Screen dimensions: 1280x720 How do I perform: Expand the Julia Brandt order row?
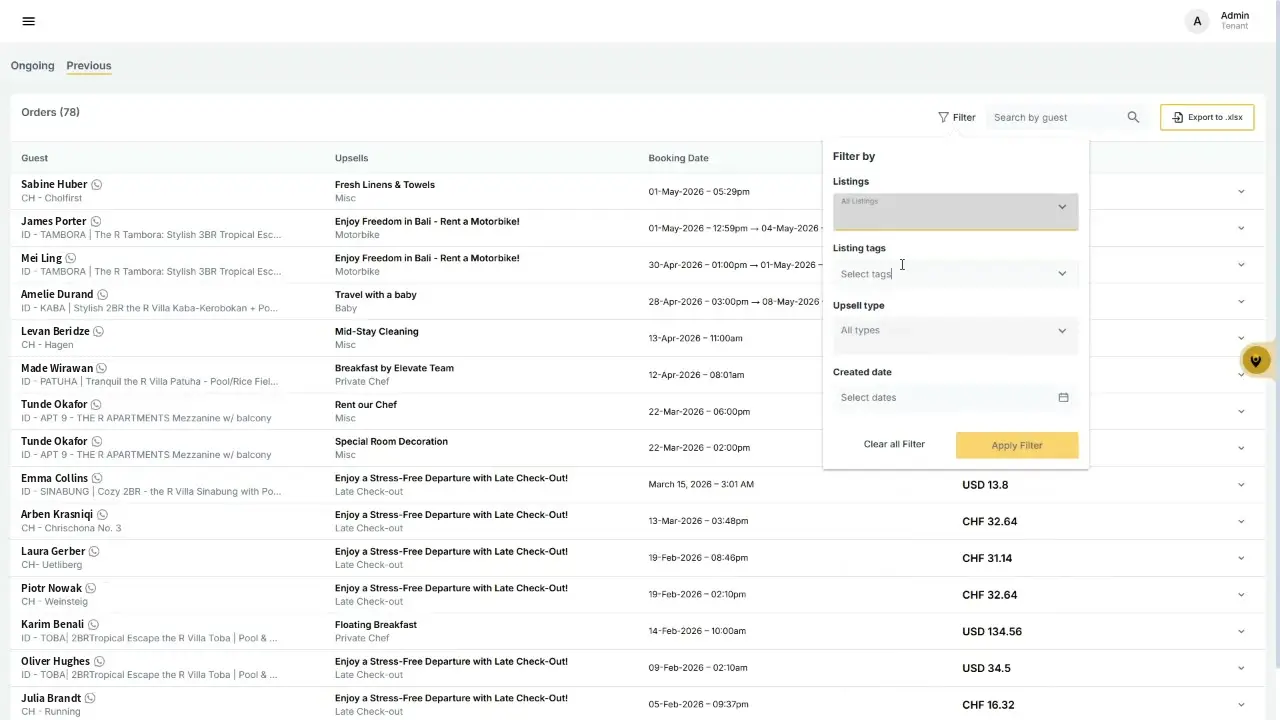(x=1241, y=704)
